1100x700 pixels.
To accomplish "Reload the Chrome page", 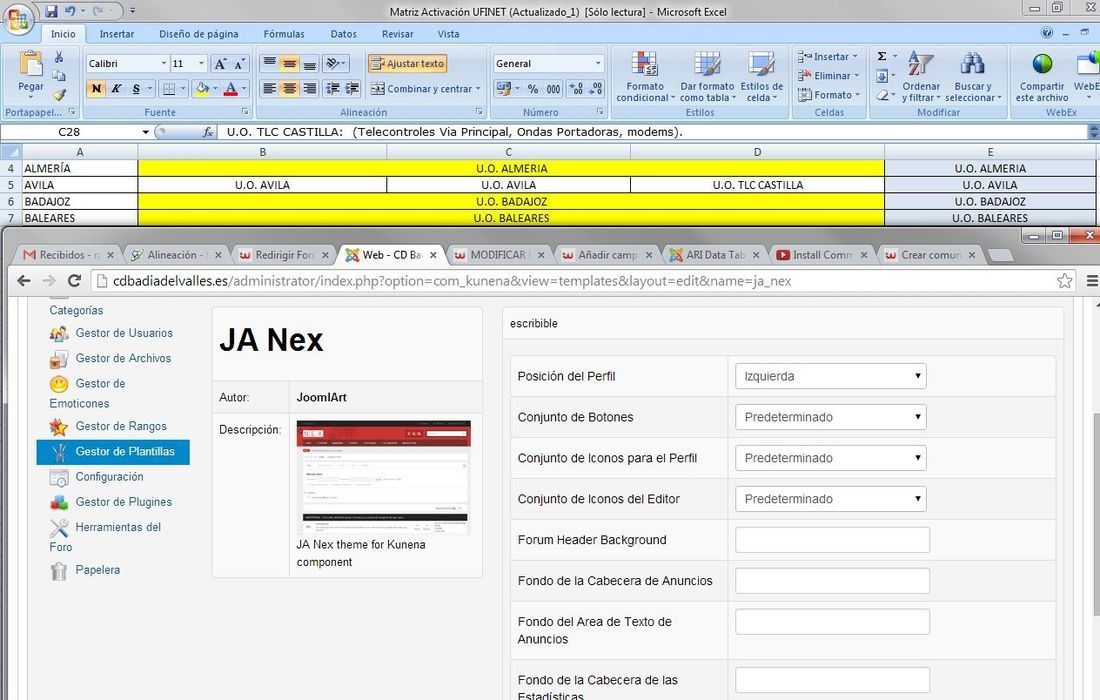I will click(x=74, y=281).
